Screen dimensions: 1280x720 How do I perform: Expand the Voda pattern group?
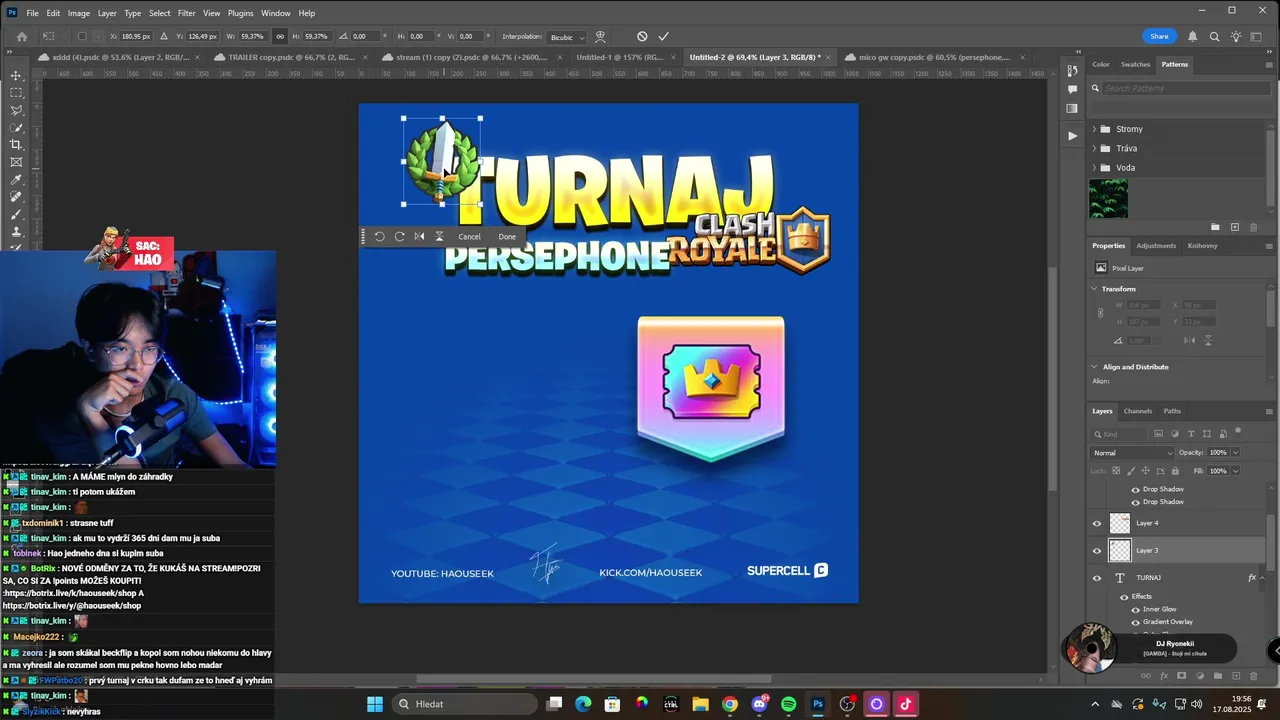pyautogui.click(x=1094, y=168)
